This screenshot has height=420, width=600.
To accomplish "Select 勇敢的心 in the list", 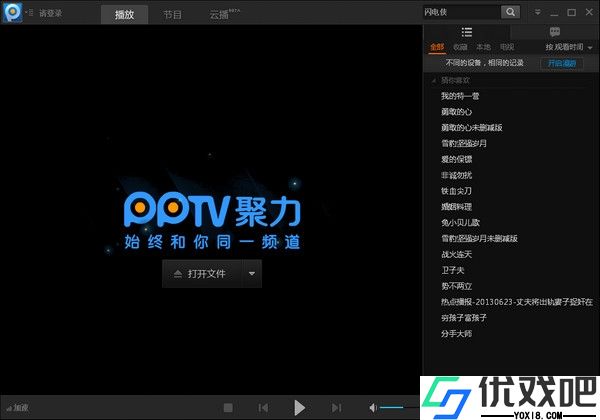I will click(457, 112).
